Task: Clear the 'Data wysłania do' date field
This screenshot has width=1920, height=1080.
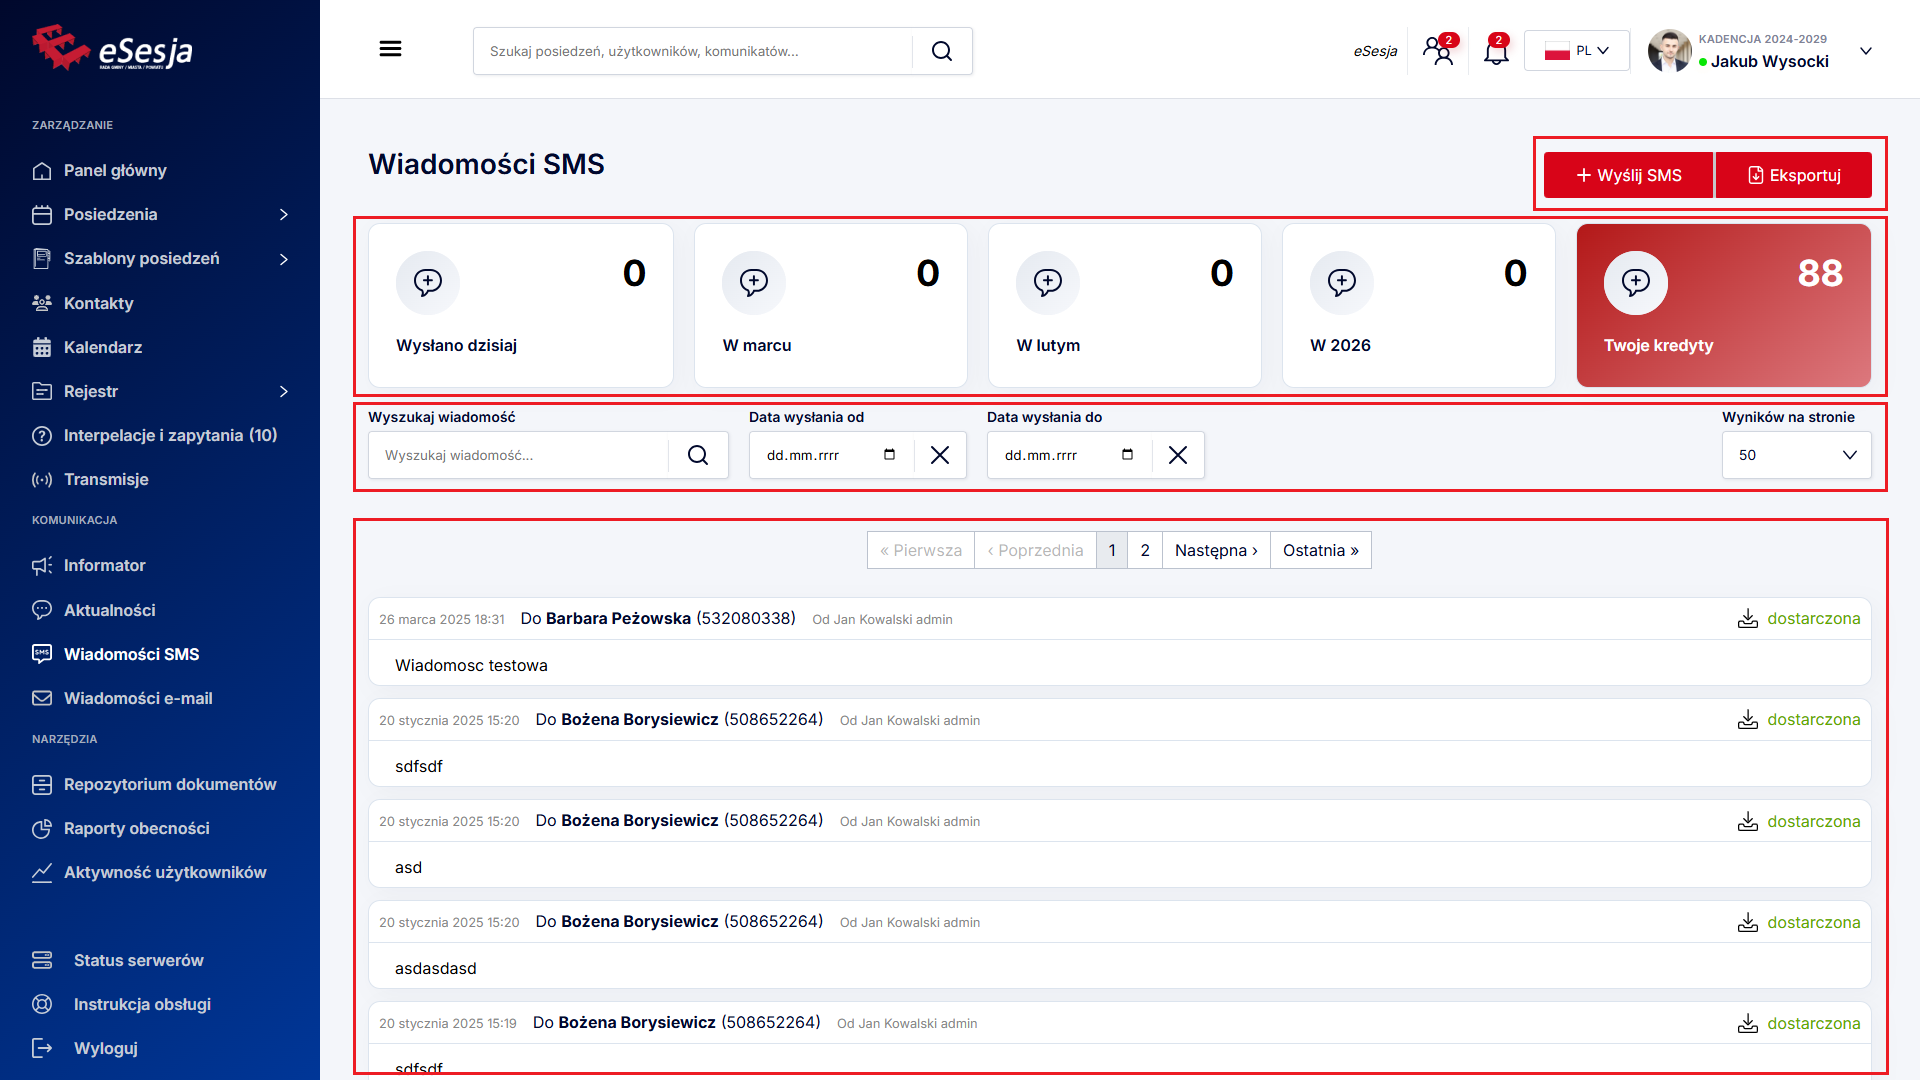Action: click(x=1177, y=455)
